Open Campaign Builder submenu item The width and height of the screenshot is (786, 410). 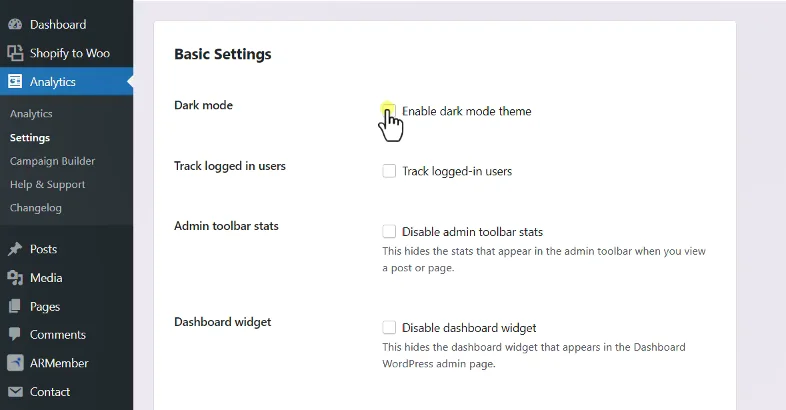[x=53, y=161]
